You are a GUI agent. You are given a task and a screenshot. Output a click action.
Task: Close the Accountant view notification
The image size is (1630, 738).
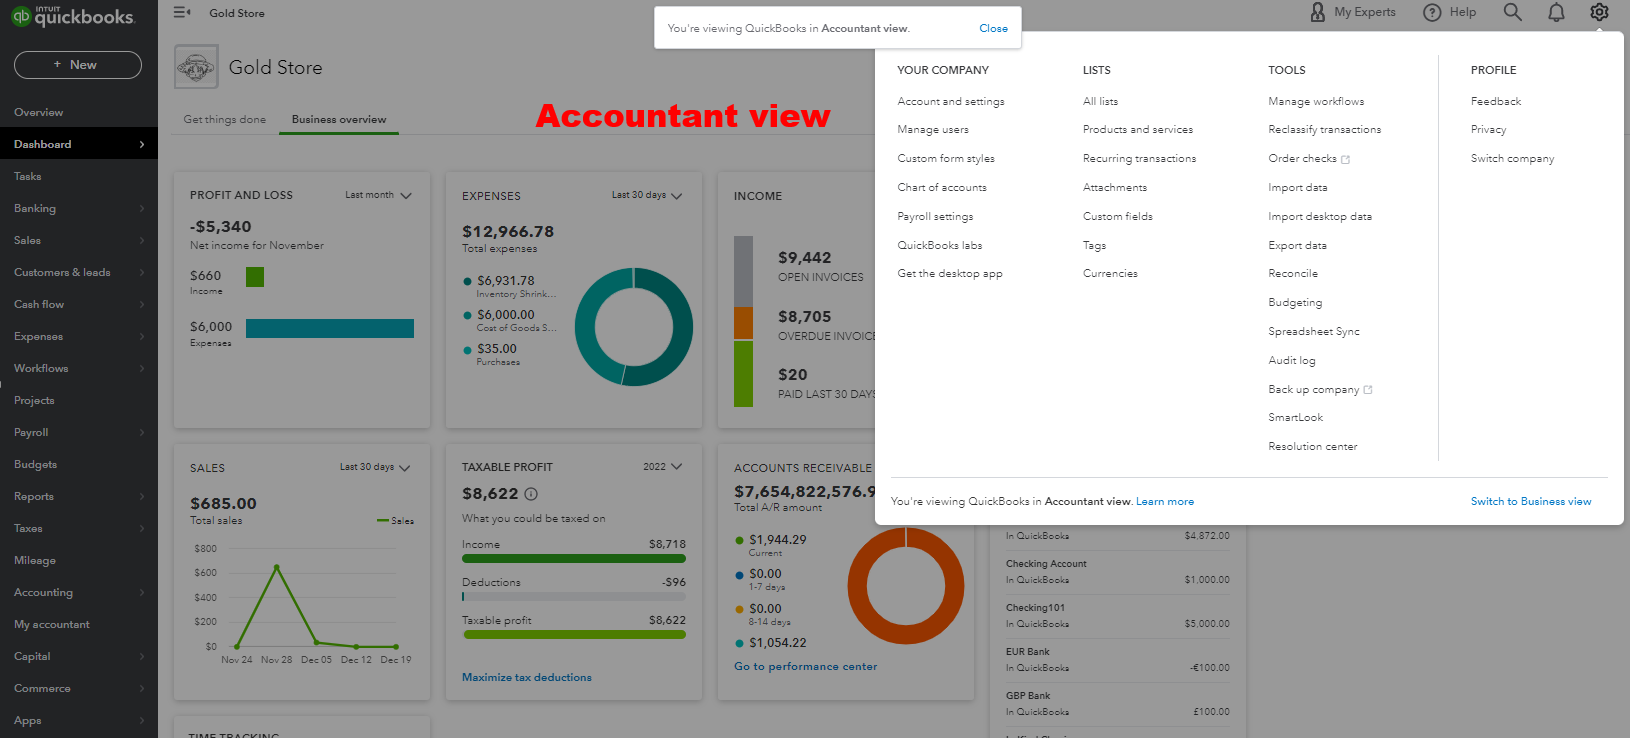pyautogui.click(x=993, y=28)
